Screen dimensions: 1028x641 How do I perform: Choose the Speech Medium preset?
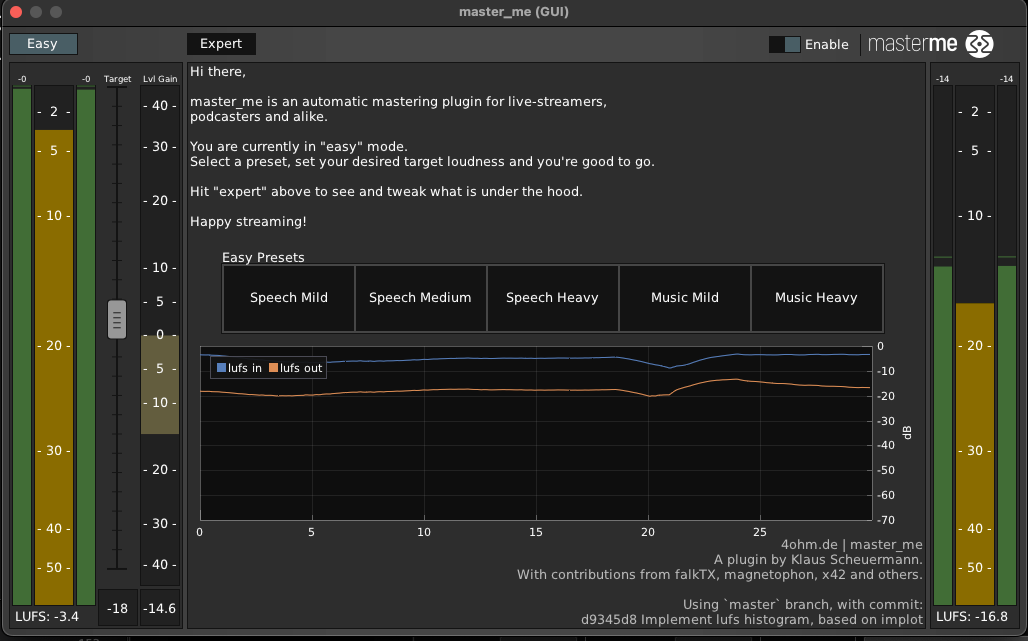pos(420,298)
